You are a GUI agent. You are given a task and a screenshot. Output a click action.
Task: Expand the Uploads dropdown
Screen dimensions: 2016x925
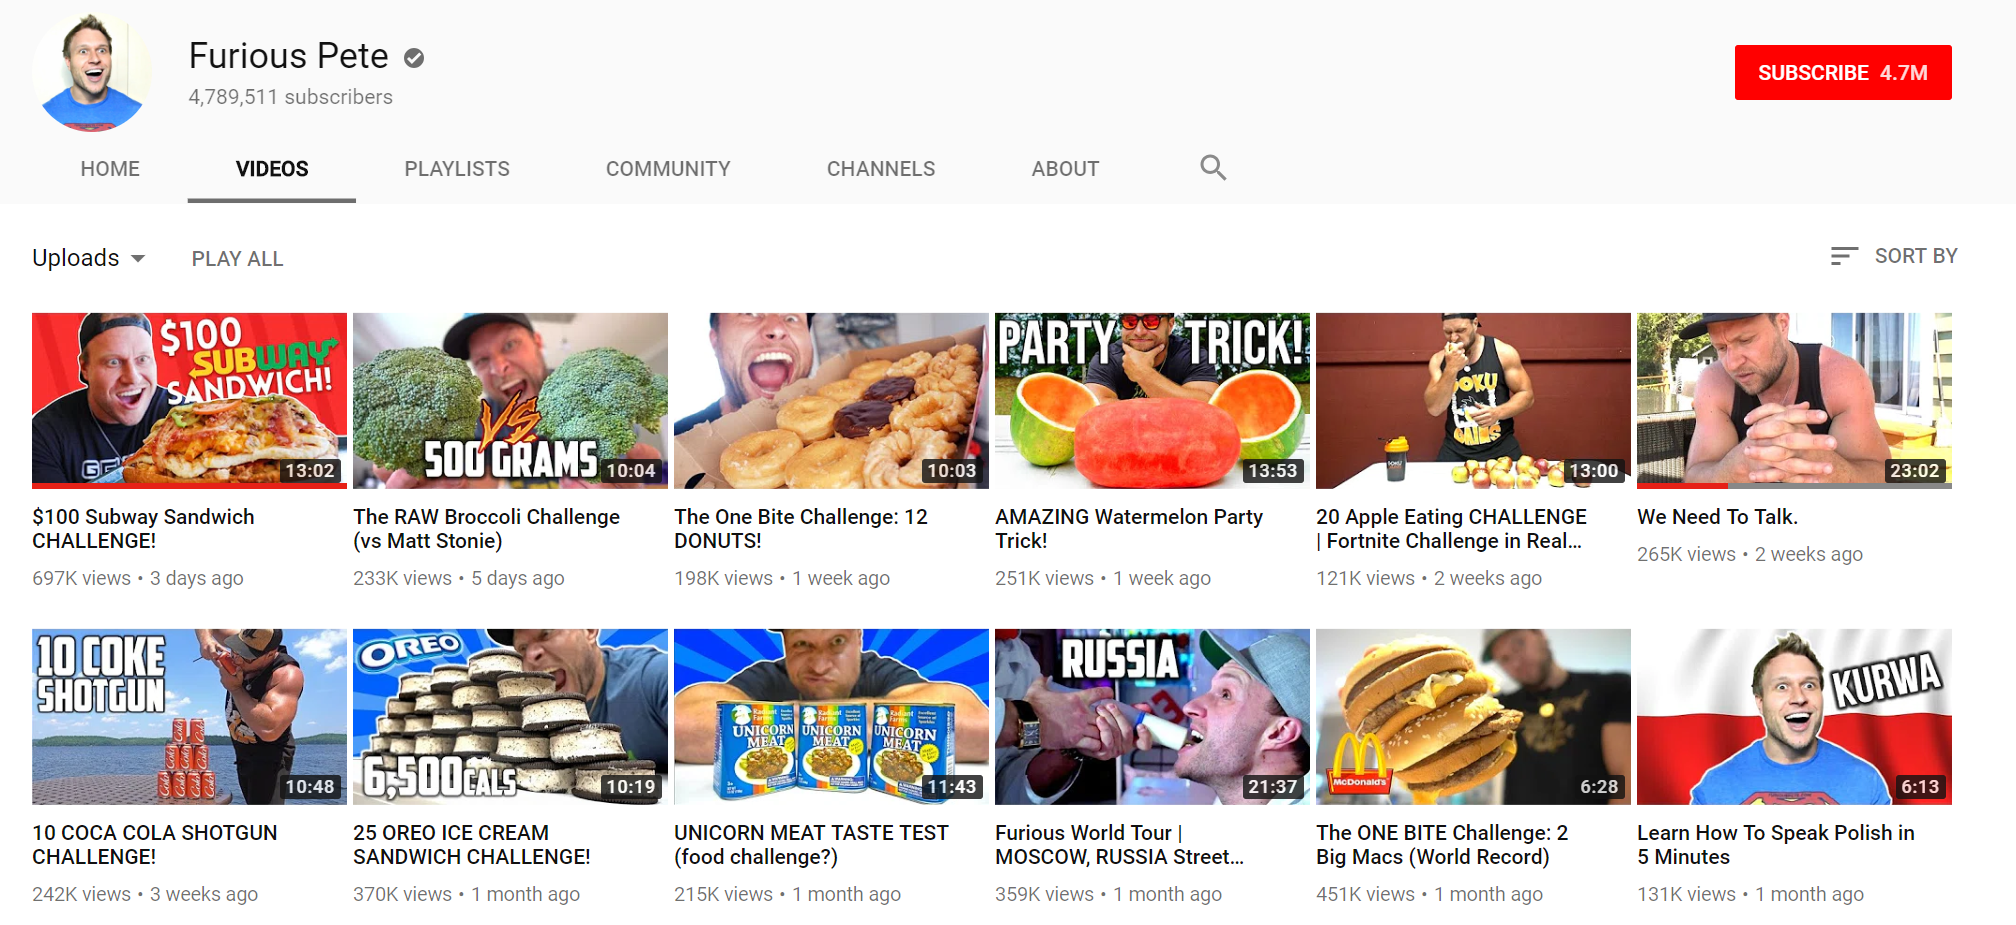[89, 258]
